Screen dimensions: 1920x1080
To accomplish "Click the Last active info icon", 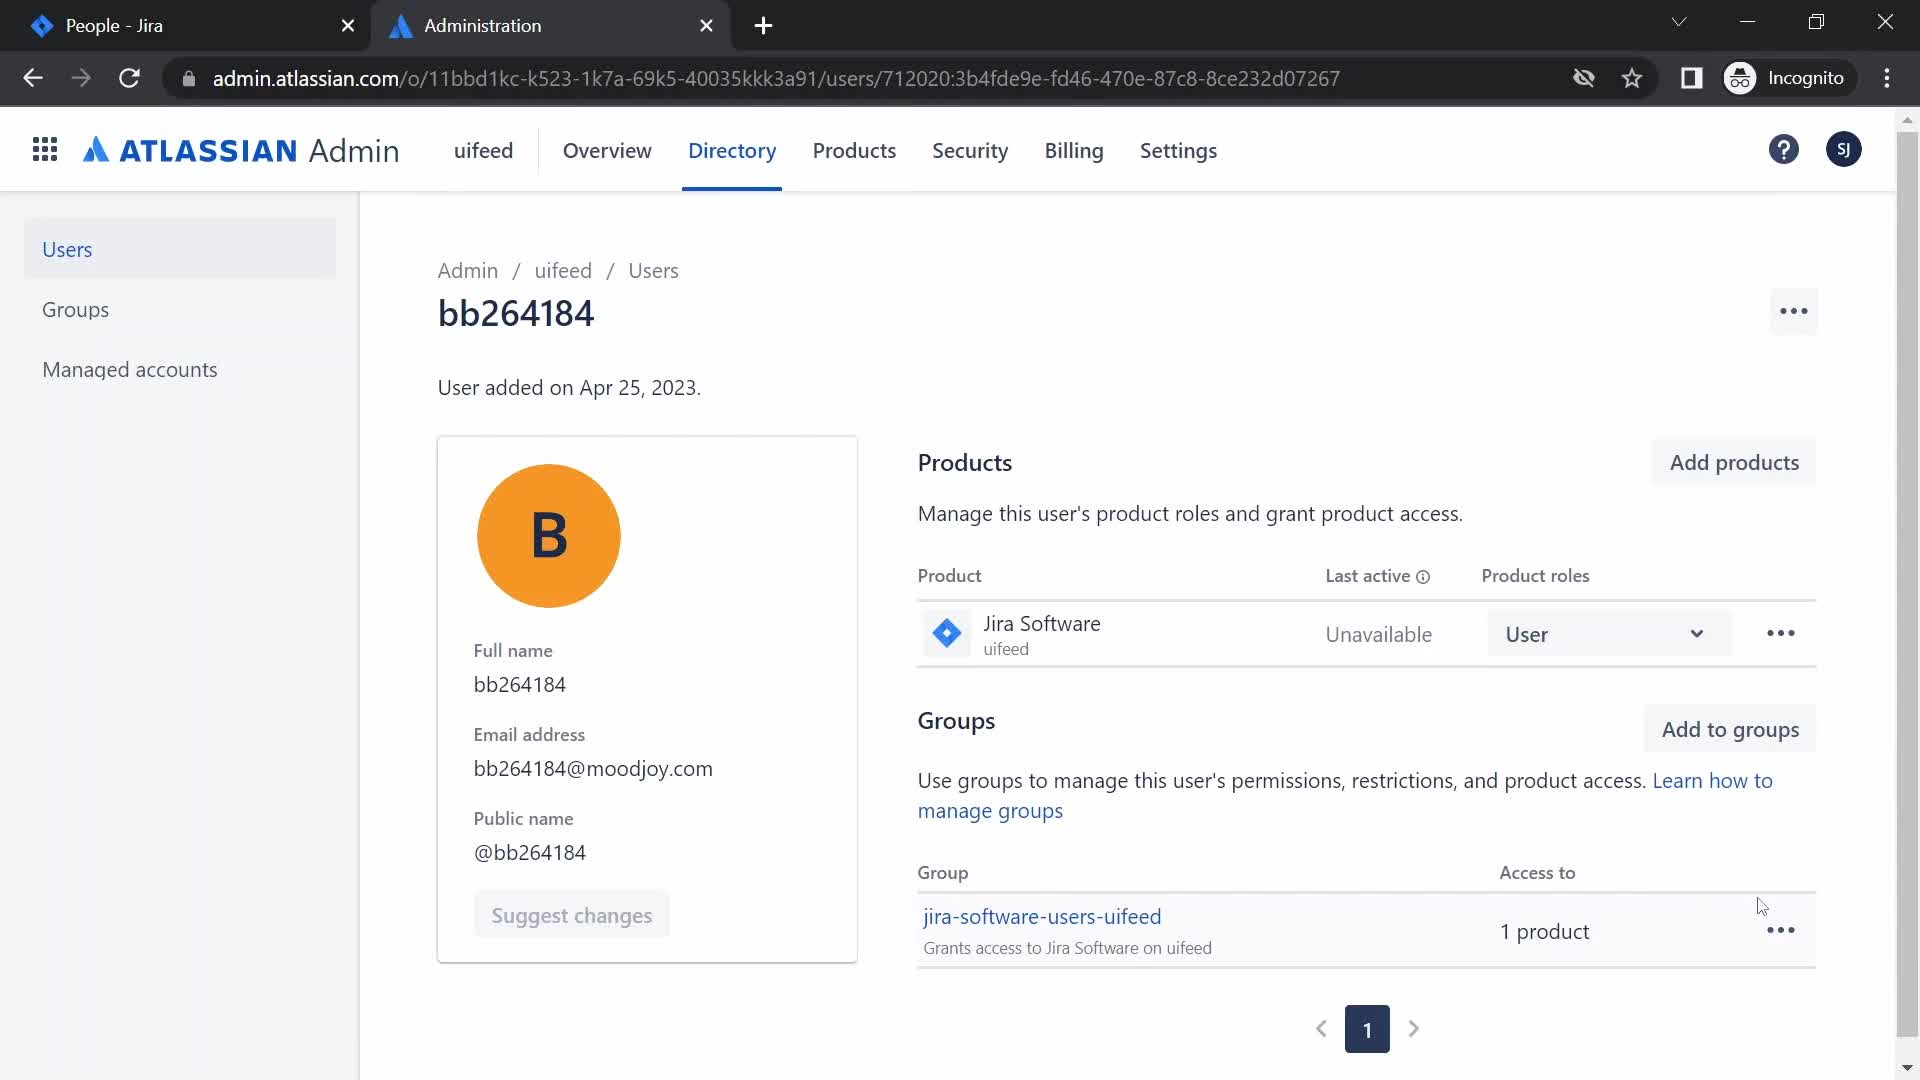I will [x=1423, y=577].
